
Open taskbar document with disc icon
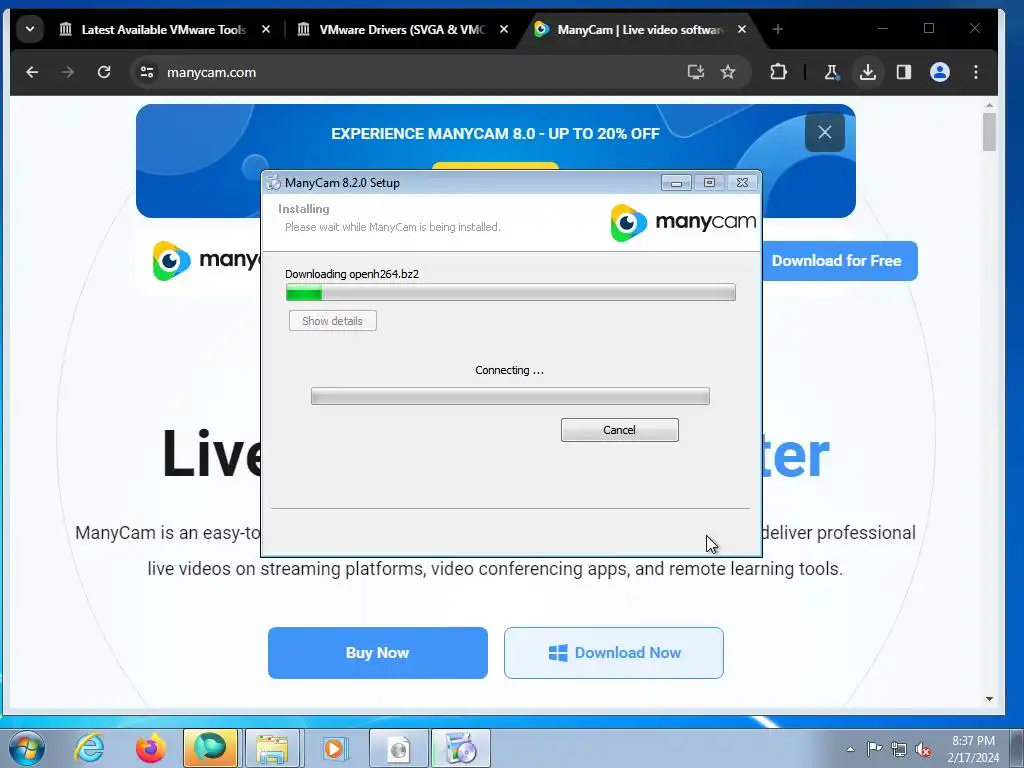pos(398,748)
